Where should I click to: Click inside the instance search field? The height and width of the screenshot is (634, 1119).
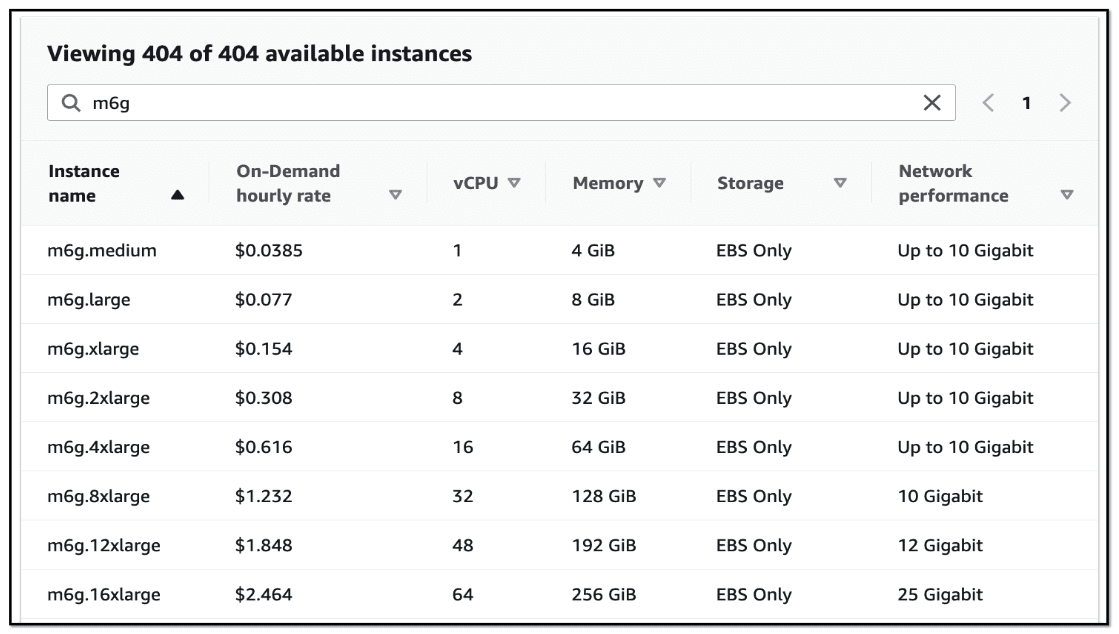pyautogui.click(x=501, y=103)
